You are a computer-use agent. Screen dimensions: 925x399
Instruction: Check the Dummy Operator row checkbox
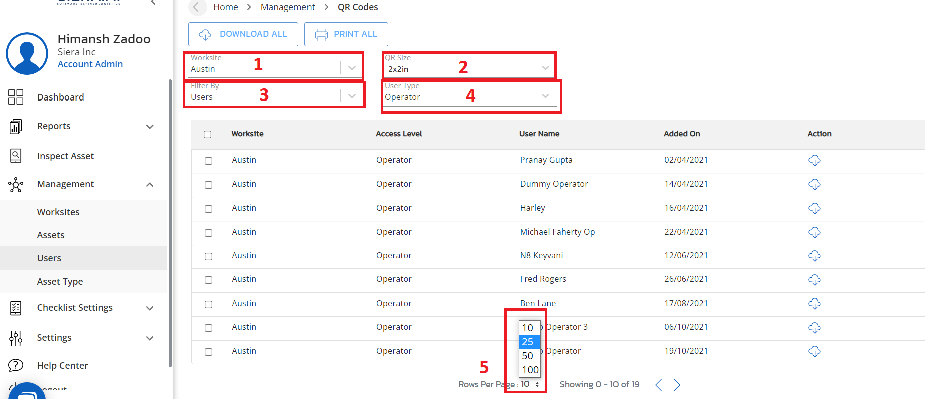pyautogui.click(x=208, y=185)
